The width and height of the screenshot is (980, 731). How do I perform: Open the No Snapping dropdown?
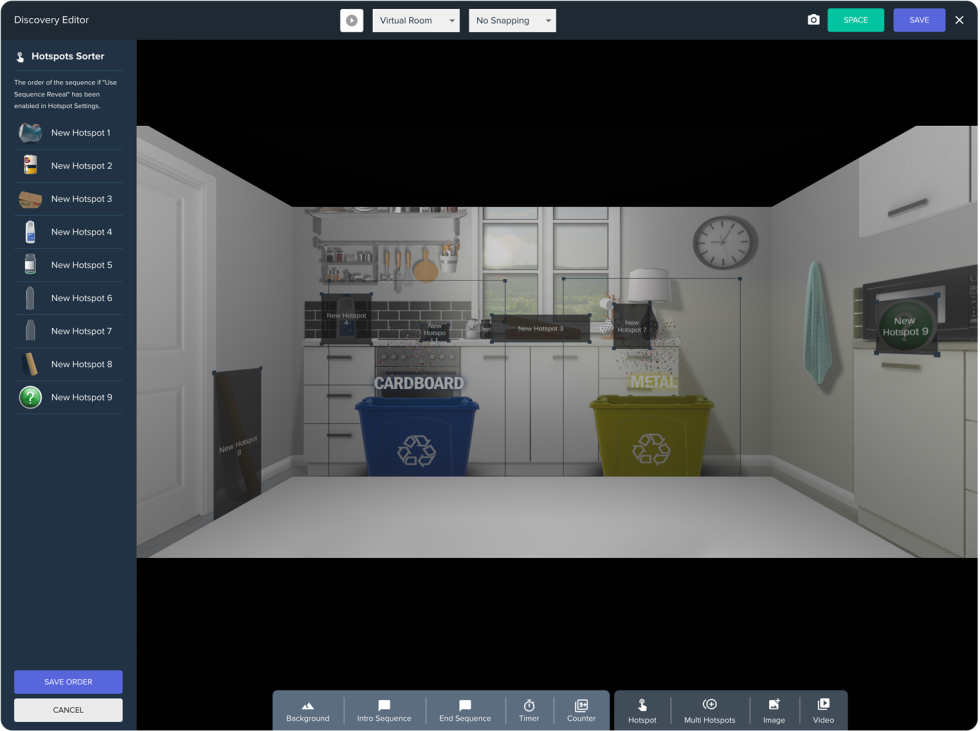tap(512, 20)
